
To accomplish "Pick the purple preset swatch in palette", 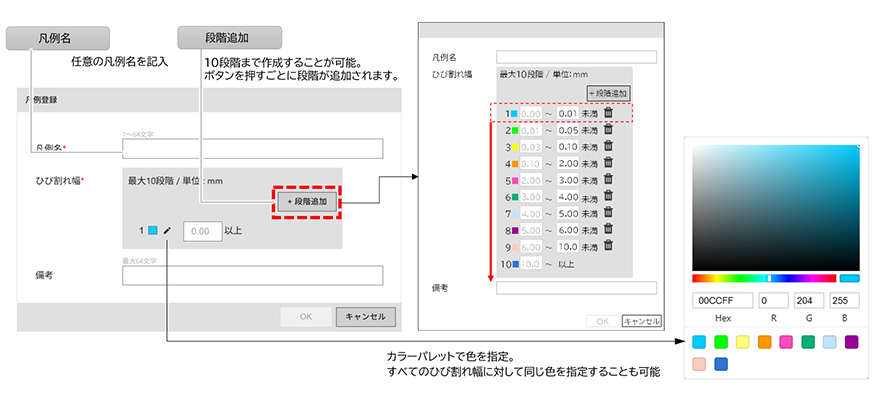I will pos(851,342).
